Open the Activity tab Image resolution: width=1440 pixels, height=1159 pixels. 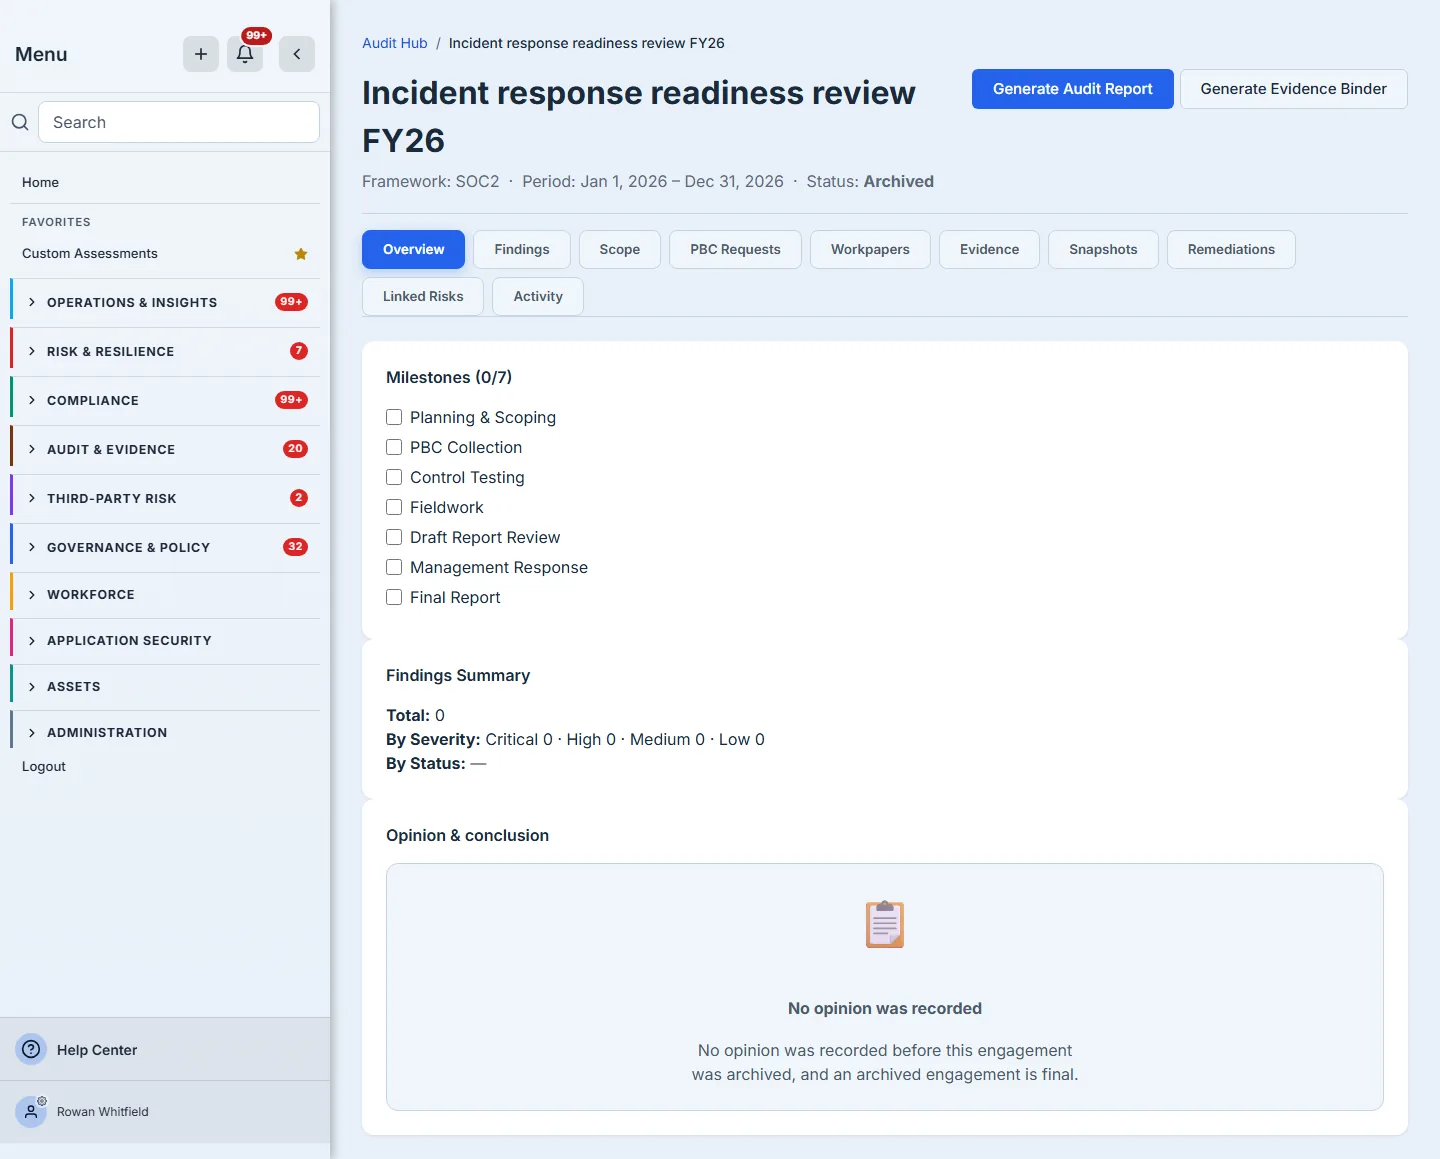(x=538, y=296)
